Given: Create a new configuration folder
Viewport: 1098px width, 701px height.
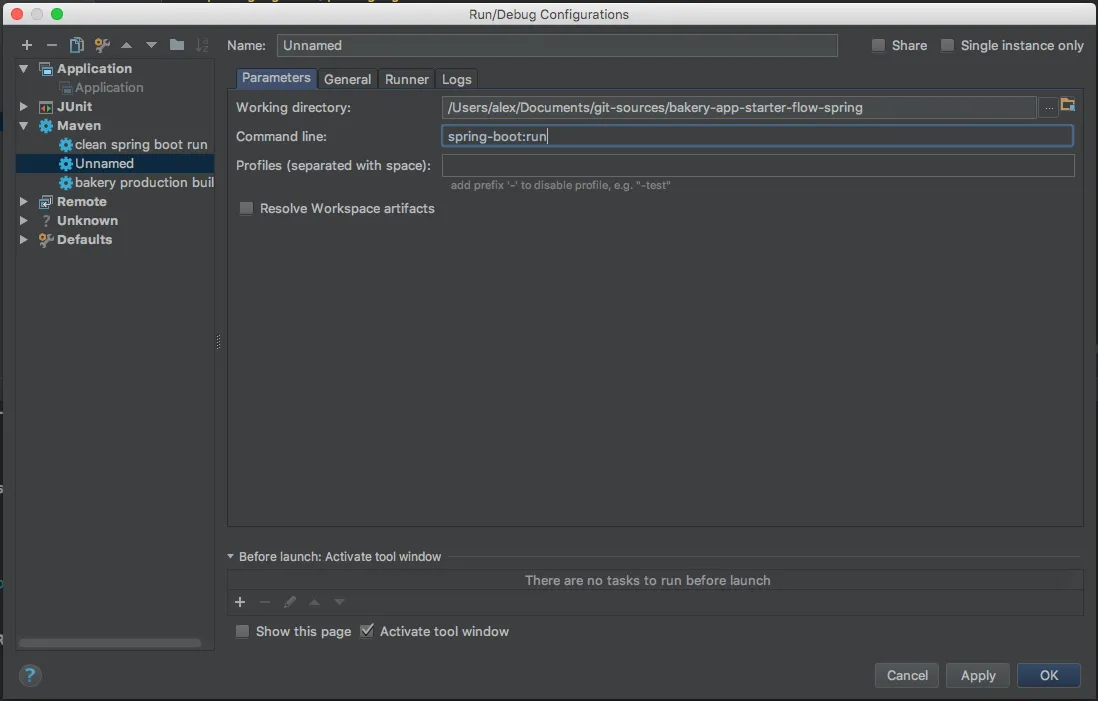Looking at the screenshot, I should click(x=175, y=45).
